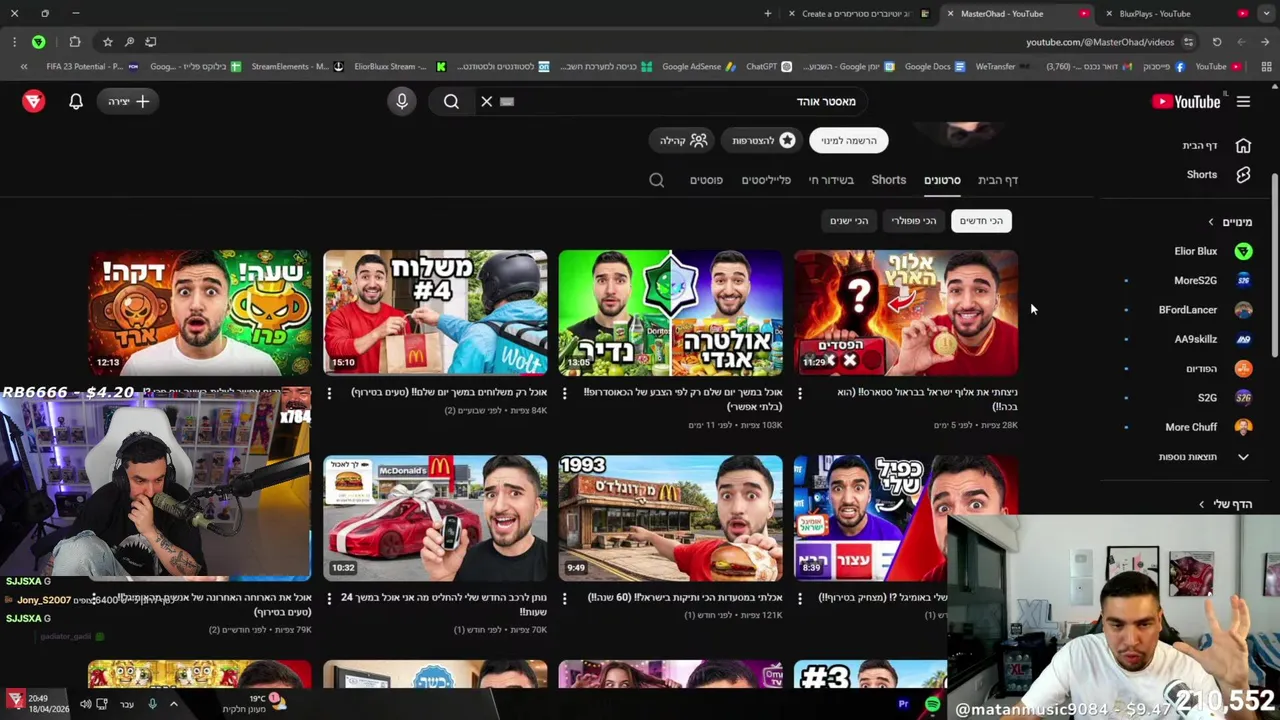Select the הכי ישנים sort chip
This screenshot has width=1280, height=720.
(849, 221)
